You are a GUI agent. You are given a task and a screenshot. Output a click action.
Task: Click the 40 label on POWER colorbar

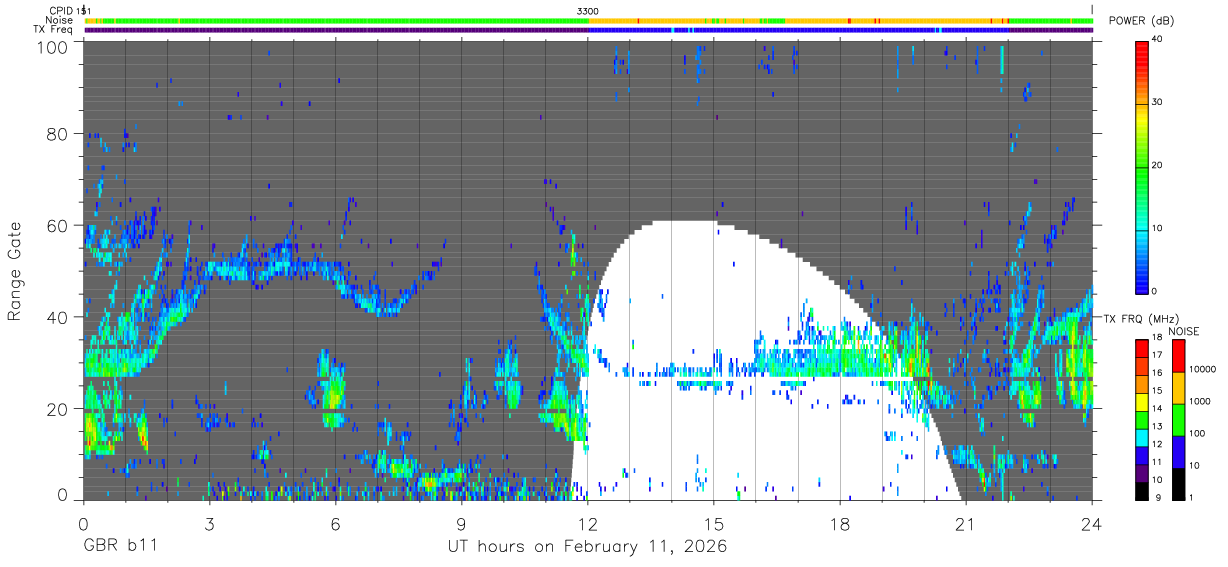click(1159, 40)
